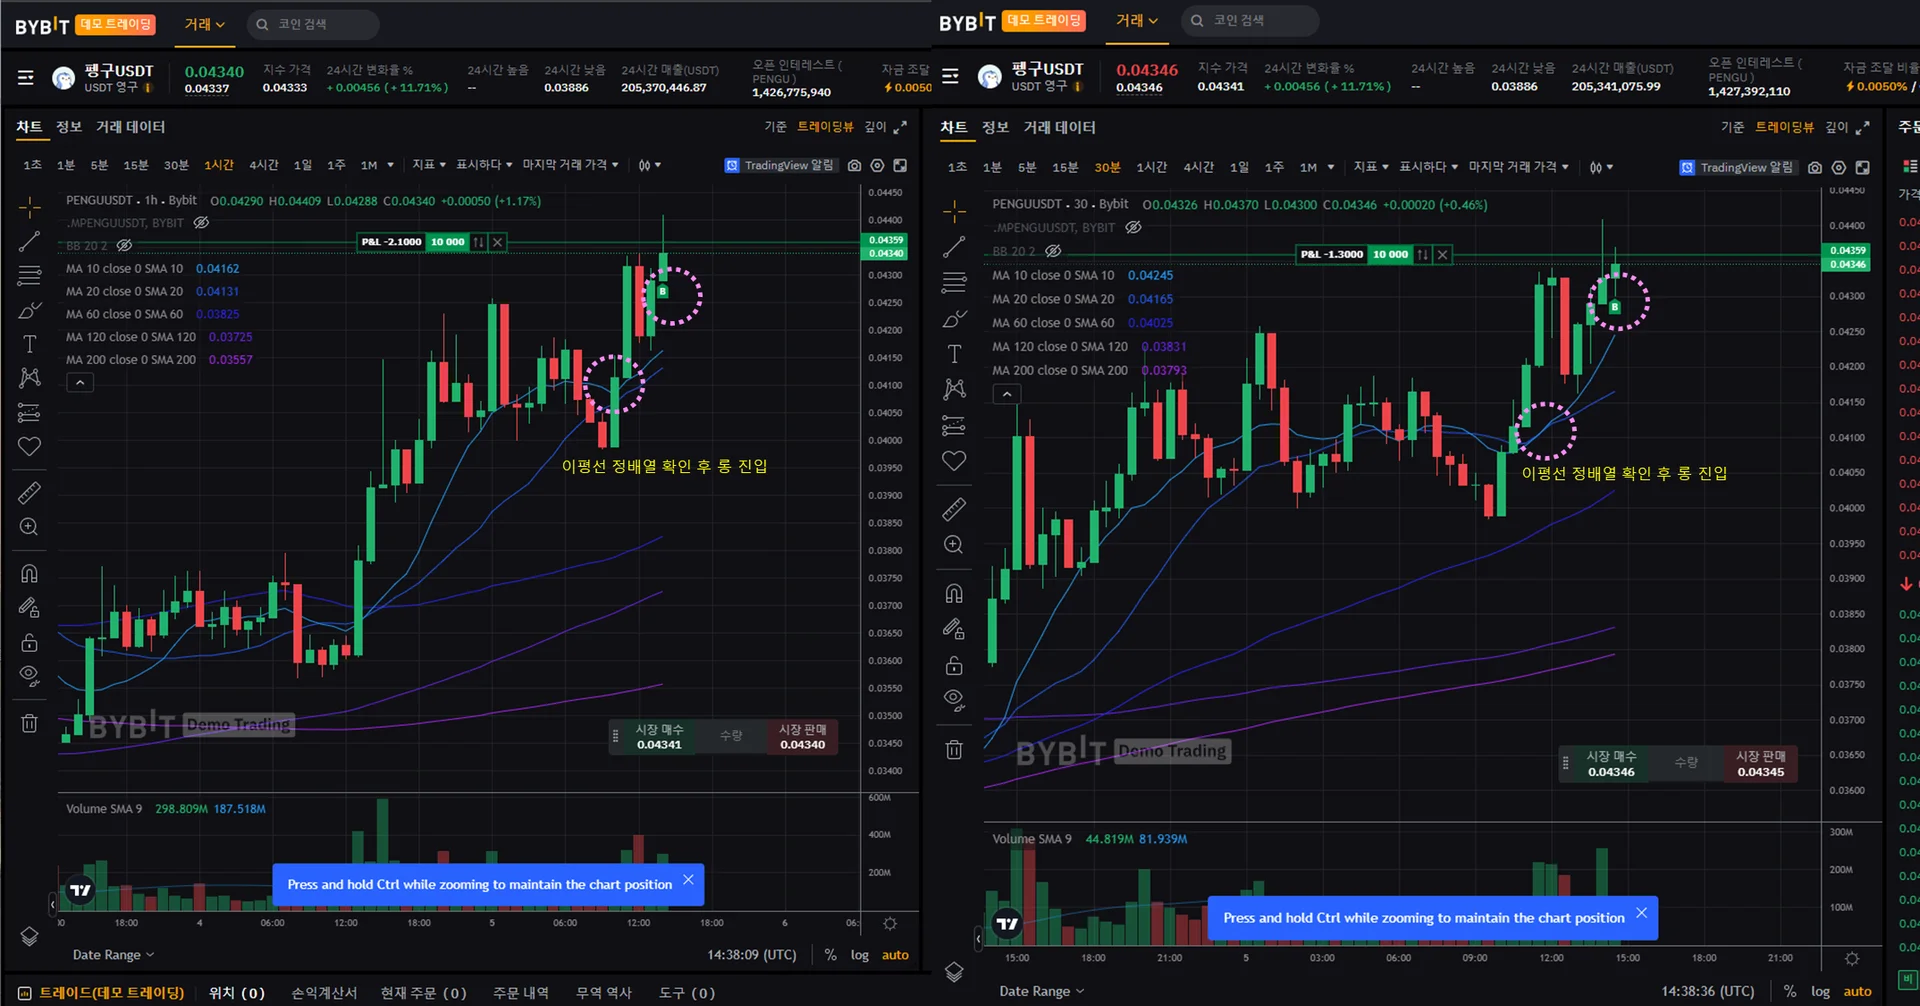Click coin search field in right window

[1250, 20]
